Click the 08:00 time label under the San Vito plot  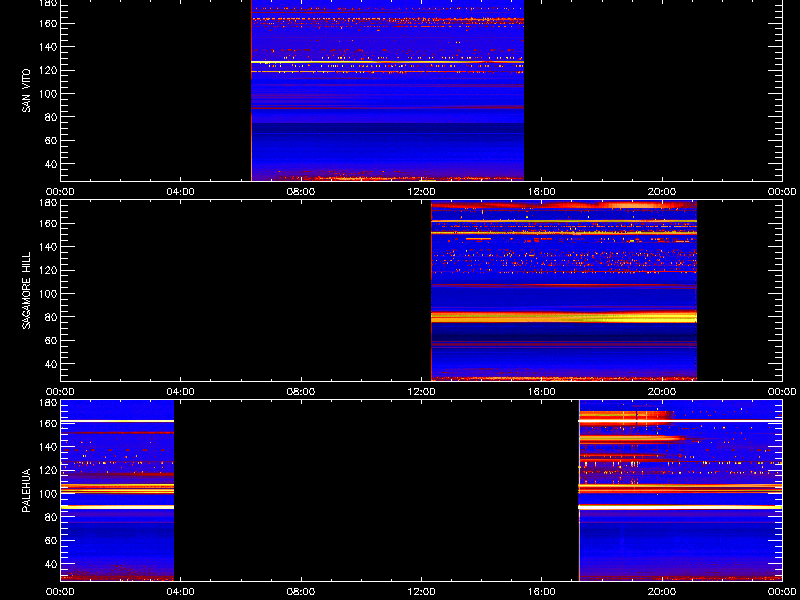pos(301,192)
